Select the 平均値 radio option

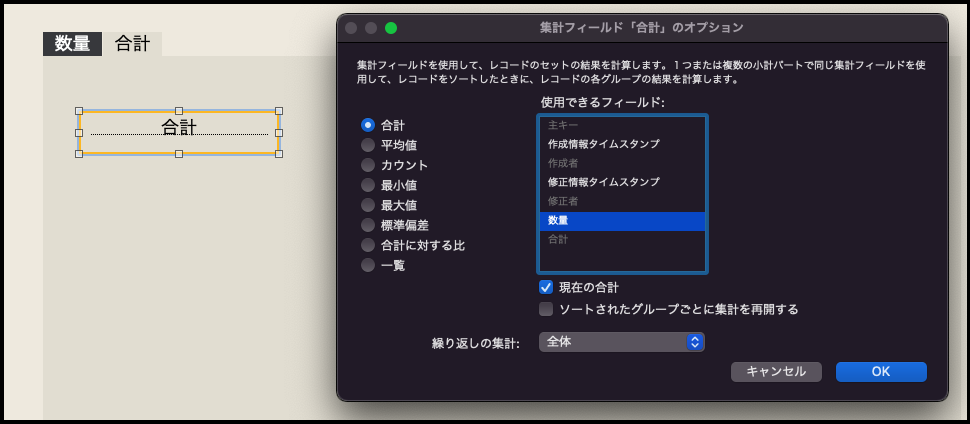click(x=368, y=145)
